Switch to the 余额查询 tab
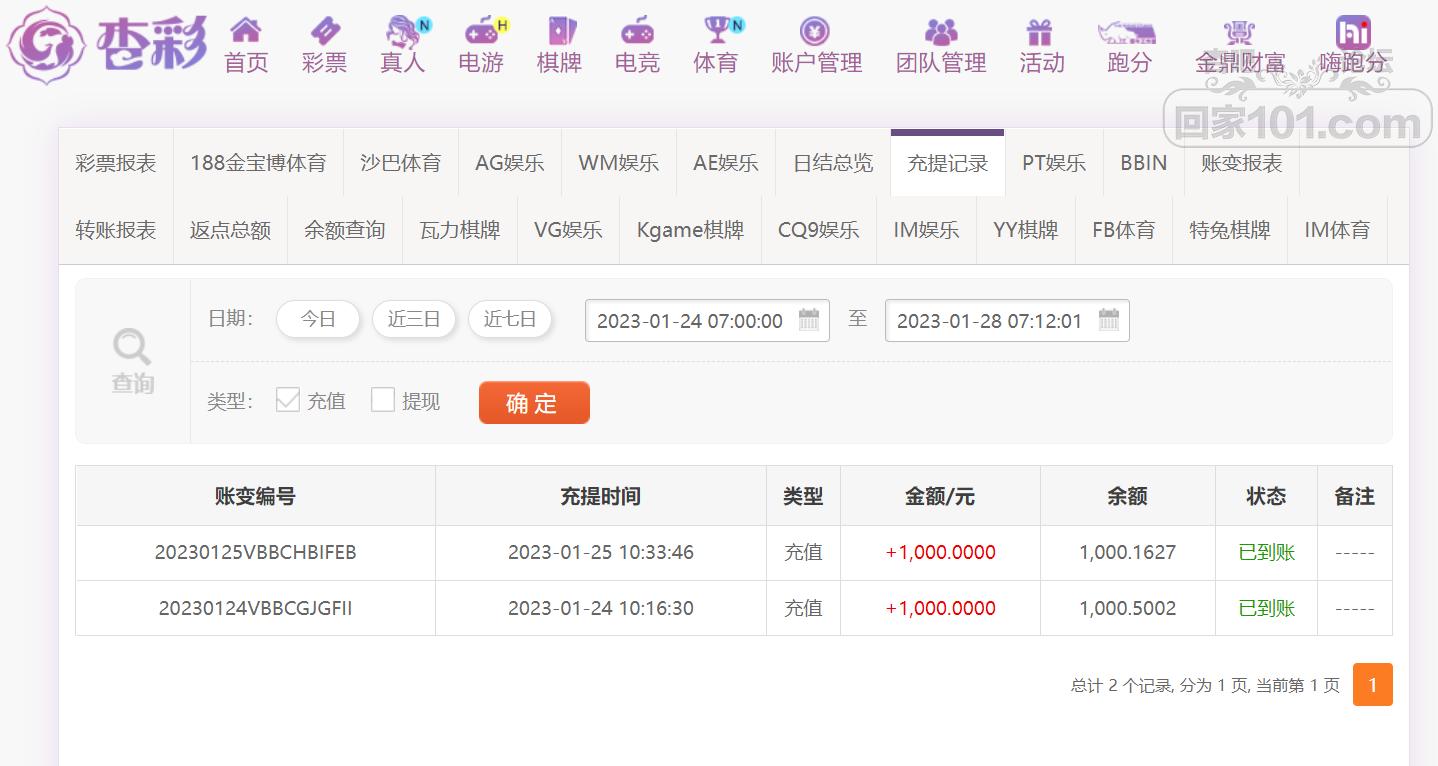The image size is (1438, 766). [345, 230]
